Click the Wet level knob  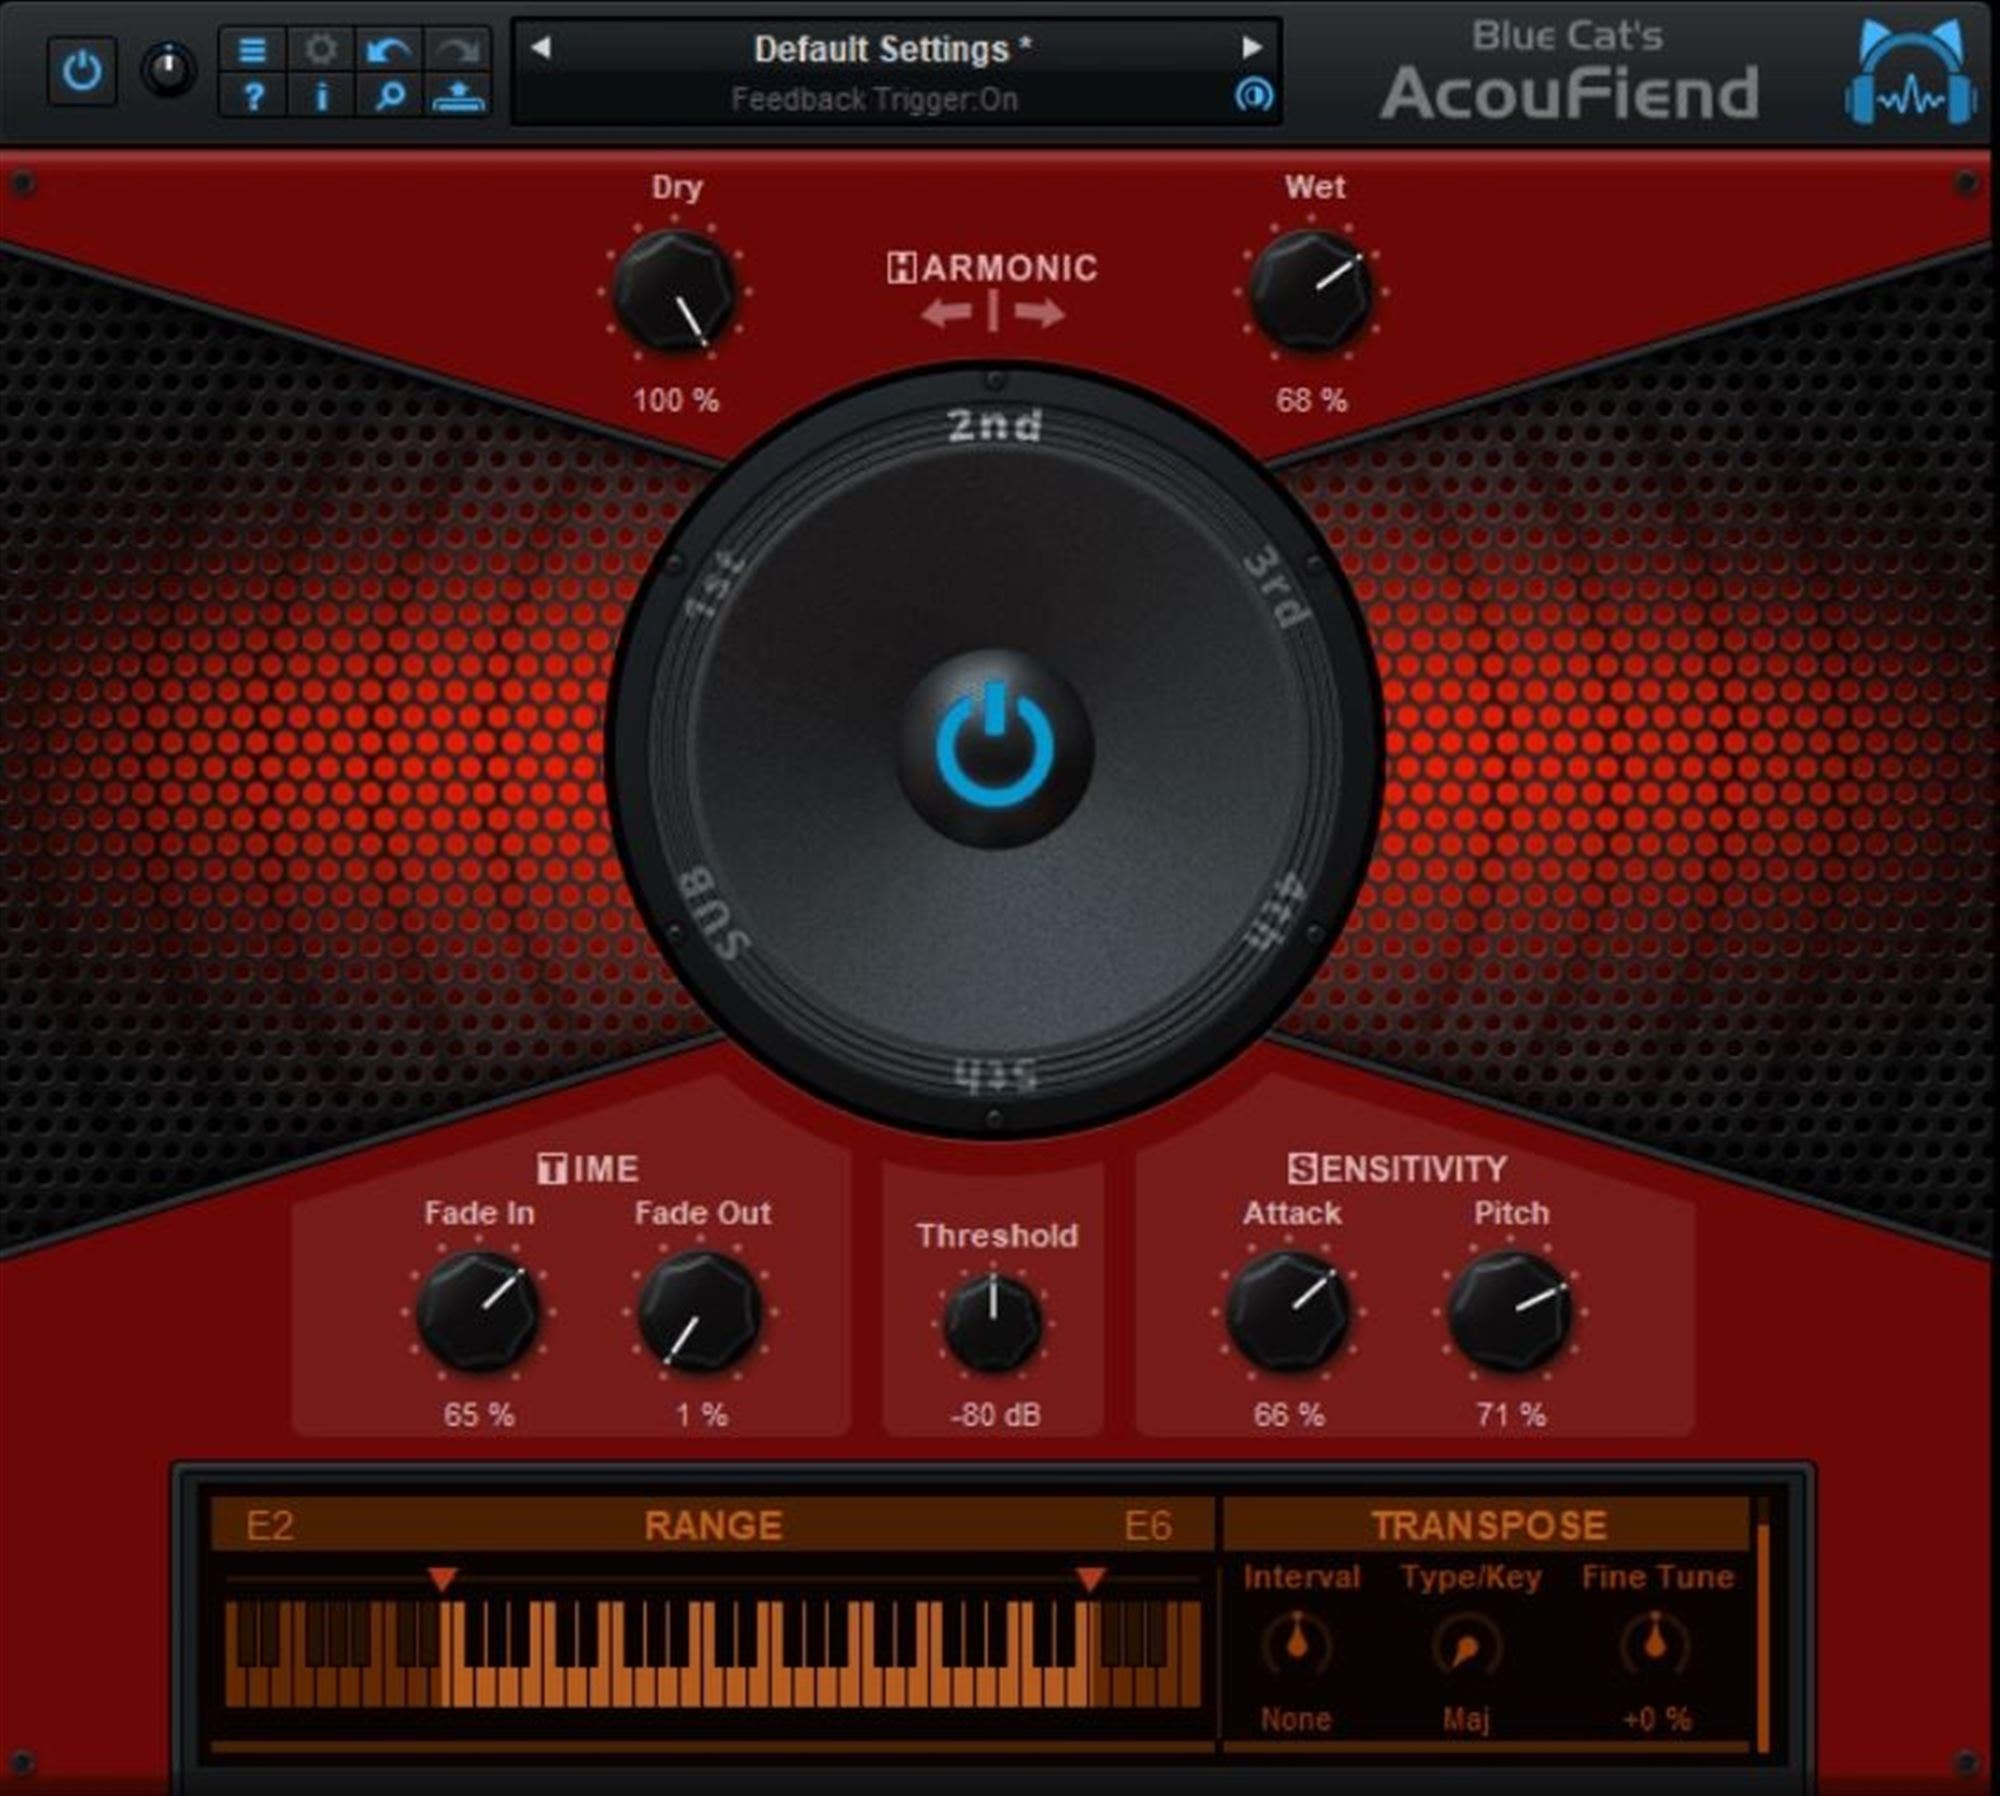1312,292
